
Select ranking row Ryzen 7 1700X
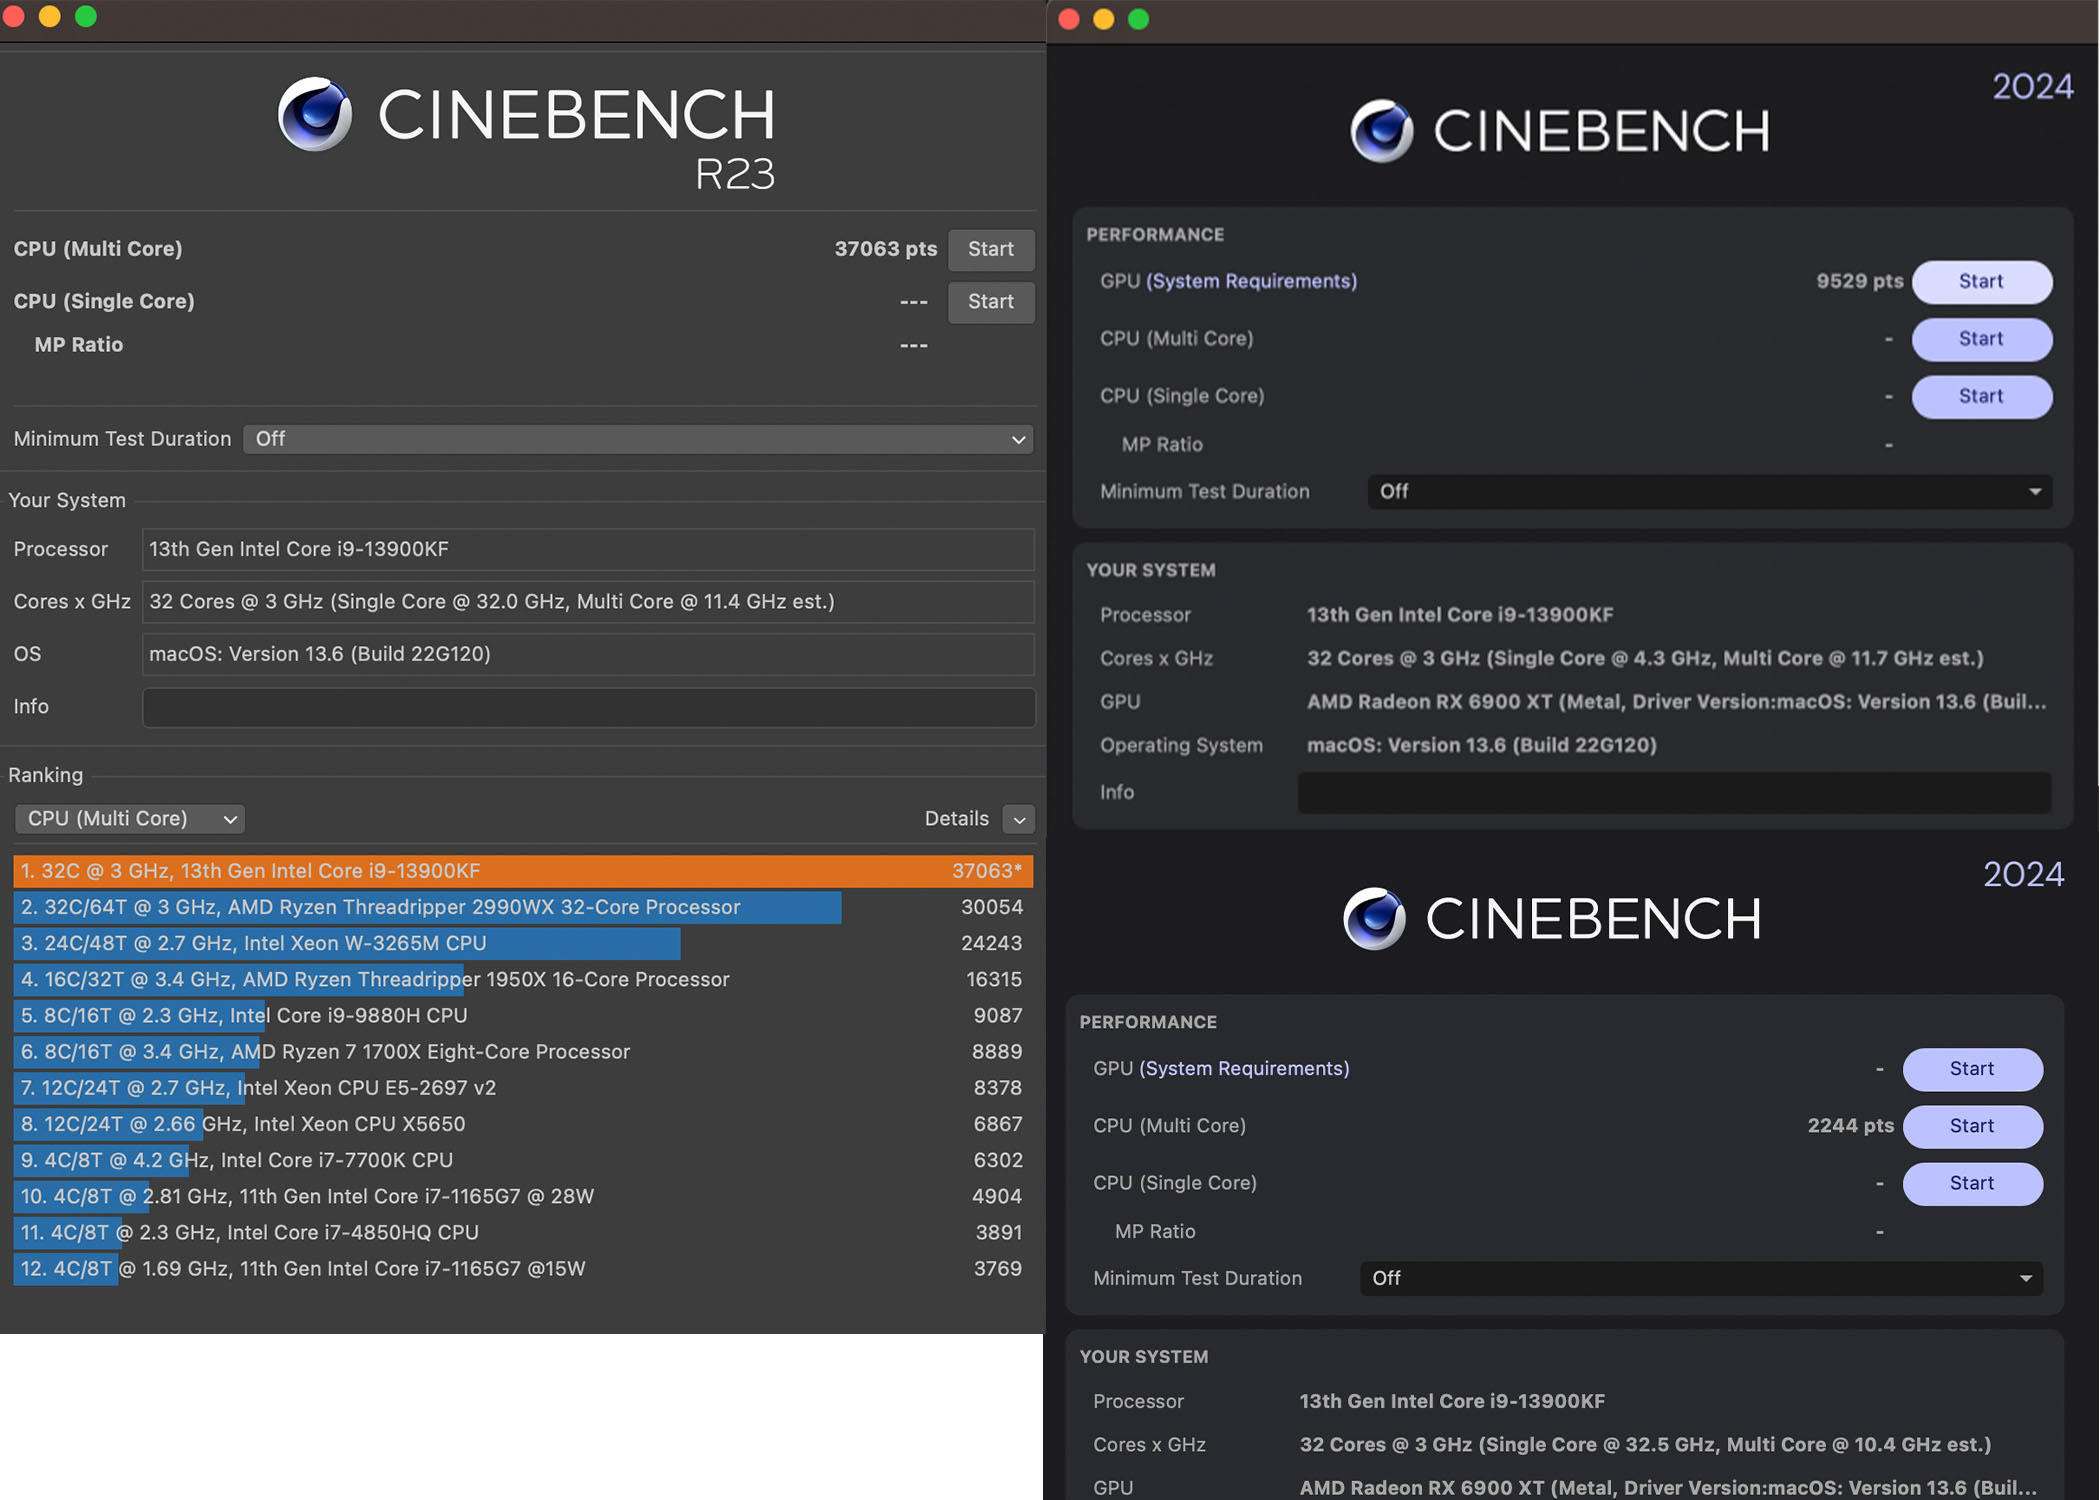[x=523, y=1051]
